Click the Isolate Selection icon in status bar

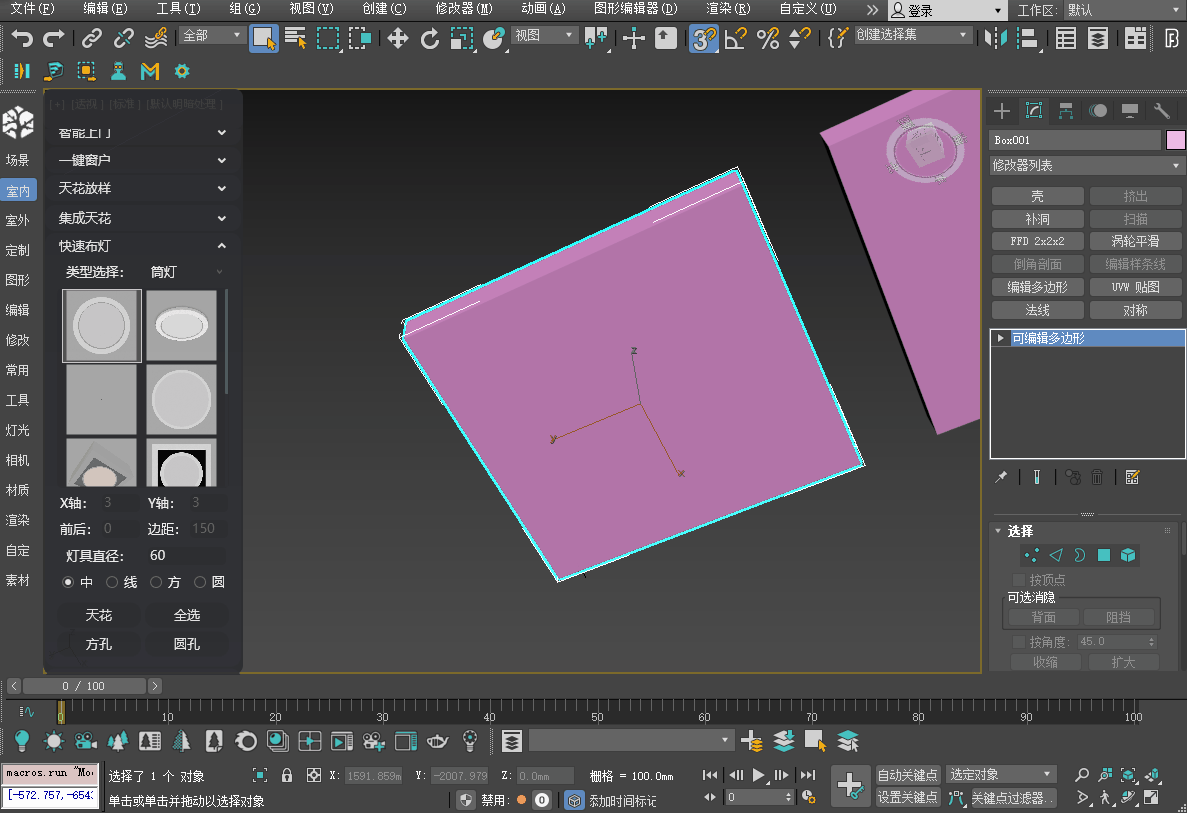[x=260, y=775]
